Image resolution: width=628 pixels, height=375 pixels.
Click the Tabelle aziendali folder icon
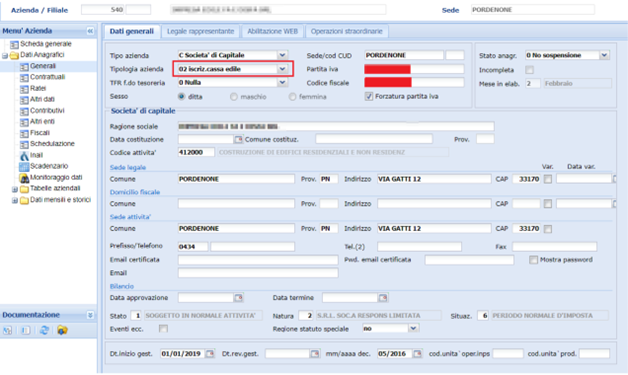coord(24,189)
